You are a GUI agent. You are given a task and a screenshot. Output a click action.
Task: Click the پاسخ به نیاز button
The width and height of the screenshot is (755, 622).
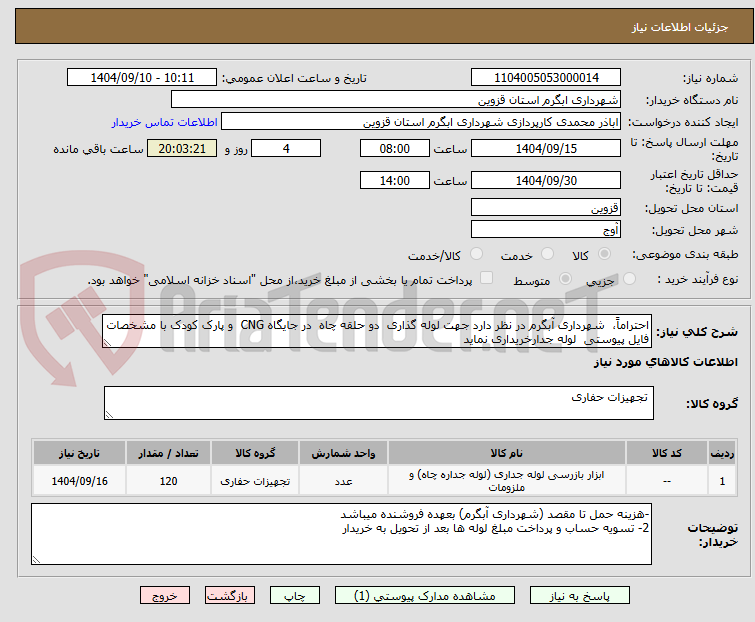[x=580, y=596]
